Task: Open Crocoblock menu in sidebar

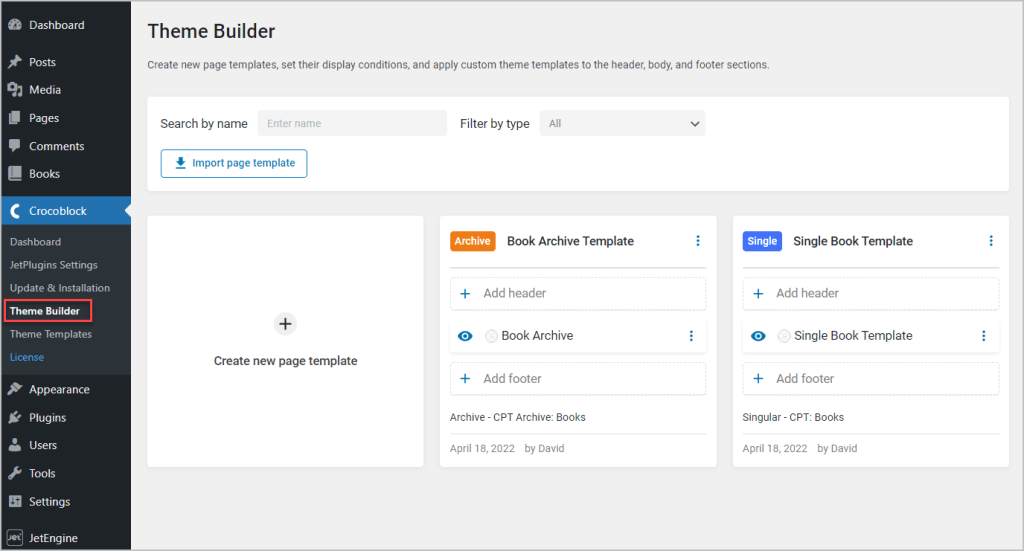Action: point(65,211)
